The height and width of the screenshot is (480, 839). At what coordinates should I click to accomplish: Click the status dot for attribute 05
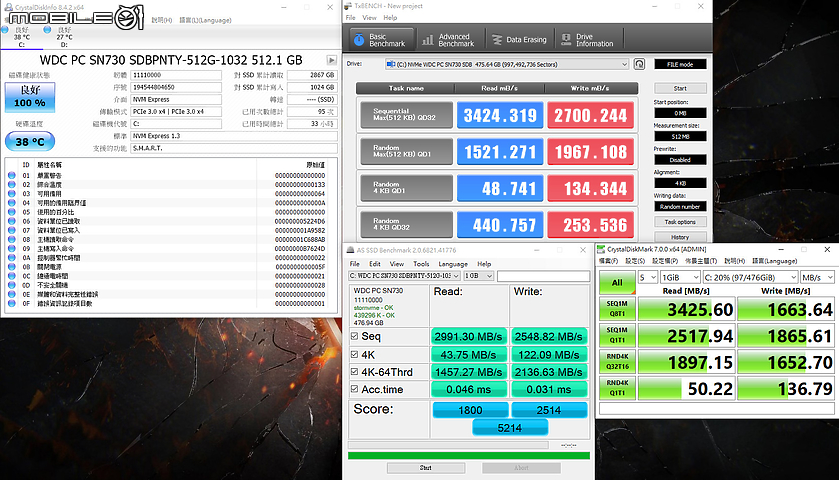coord(12,212)
